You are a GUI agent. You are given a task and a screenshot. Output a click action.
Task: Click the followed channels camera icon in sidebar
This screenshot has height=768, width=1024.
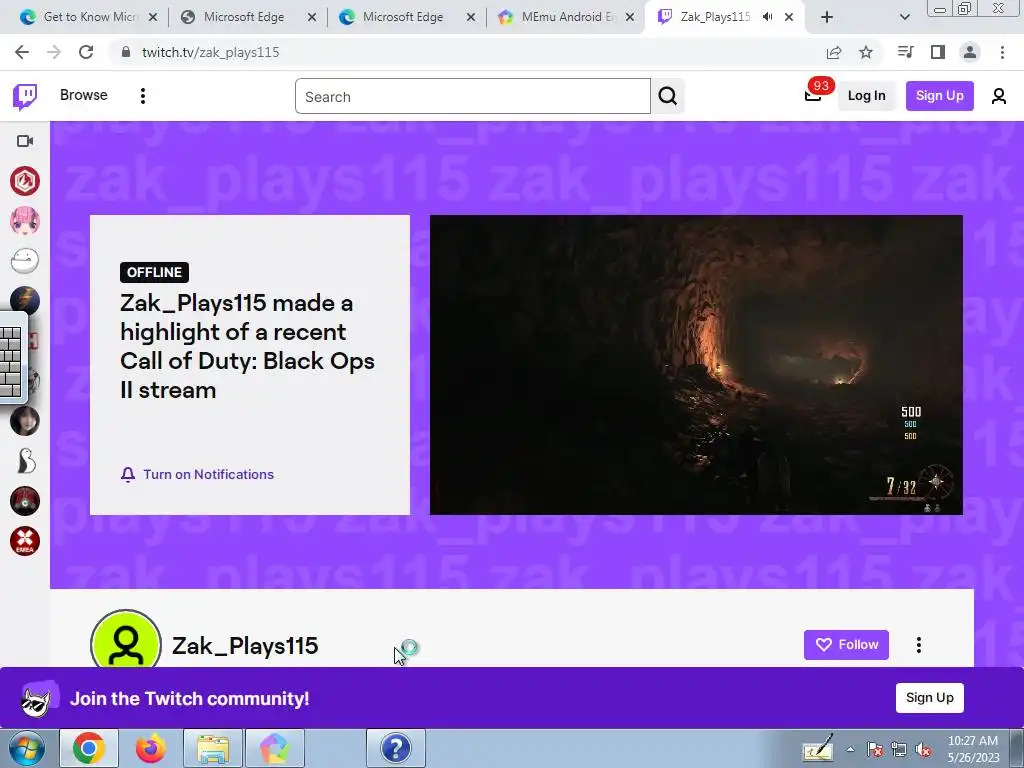click(25, 141)
